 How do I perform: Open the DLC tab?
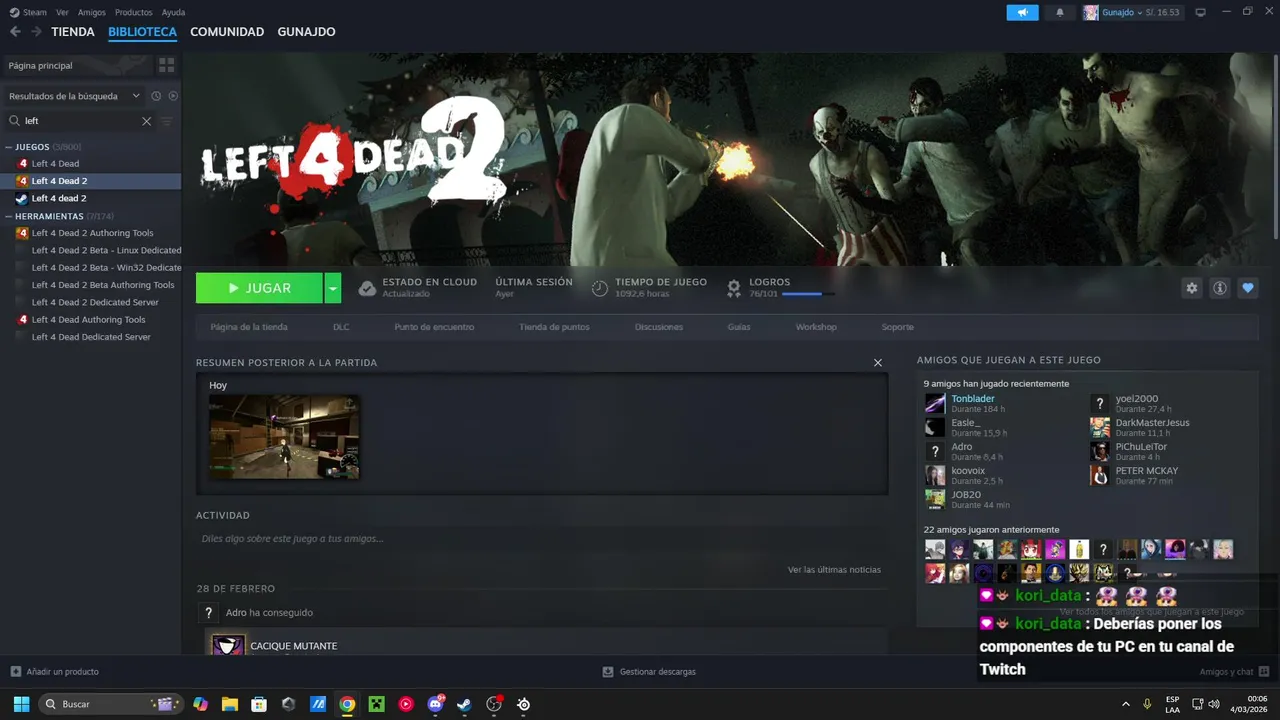341,327
